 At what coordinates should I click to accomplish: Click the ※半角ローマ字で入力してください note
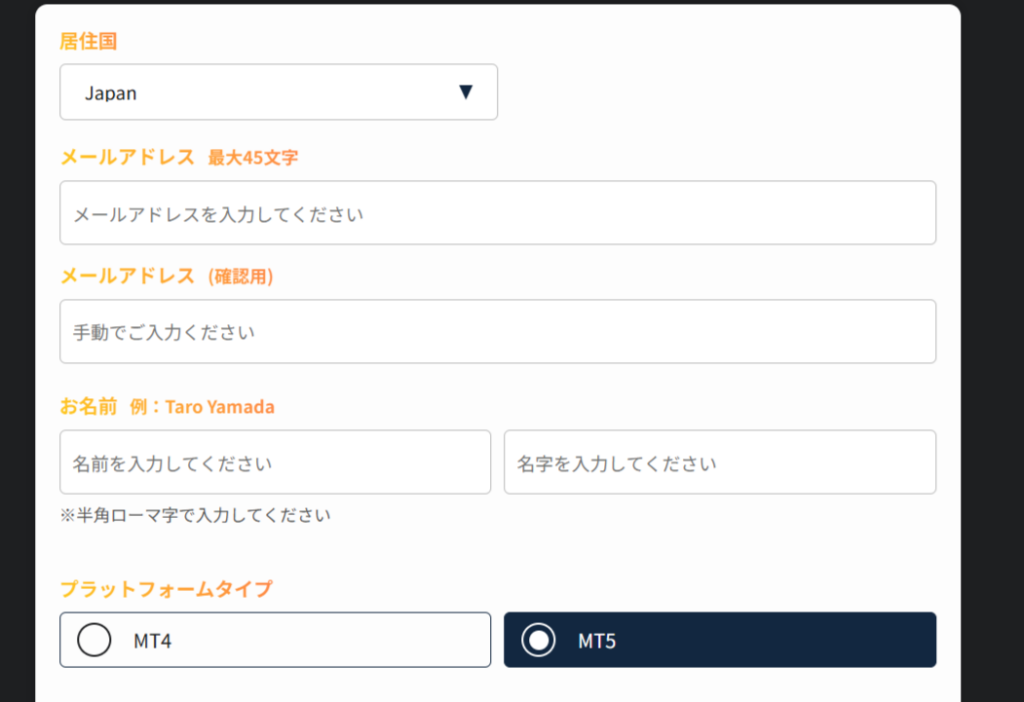tap(195, 515)
